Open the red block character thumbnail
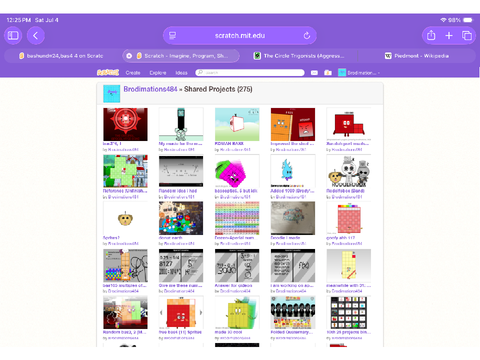The image size is (480, 360). [349, 124]
